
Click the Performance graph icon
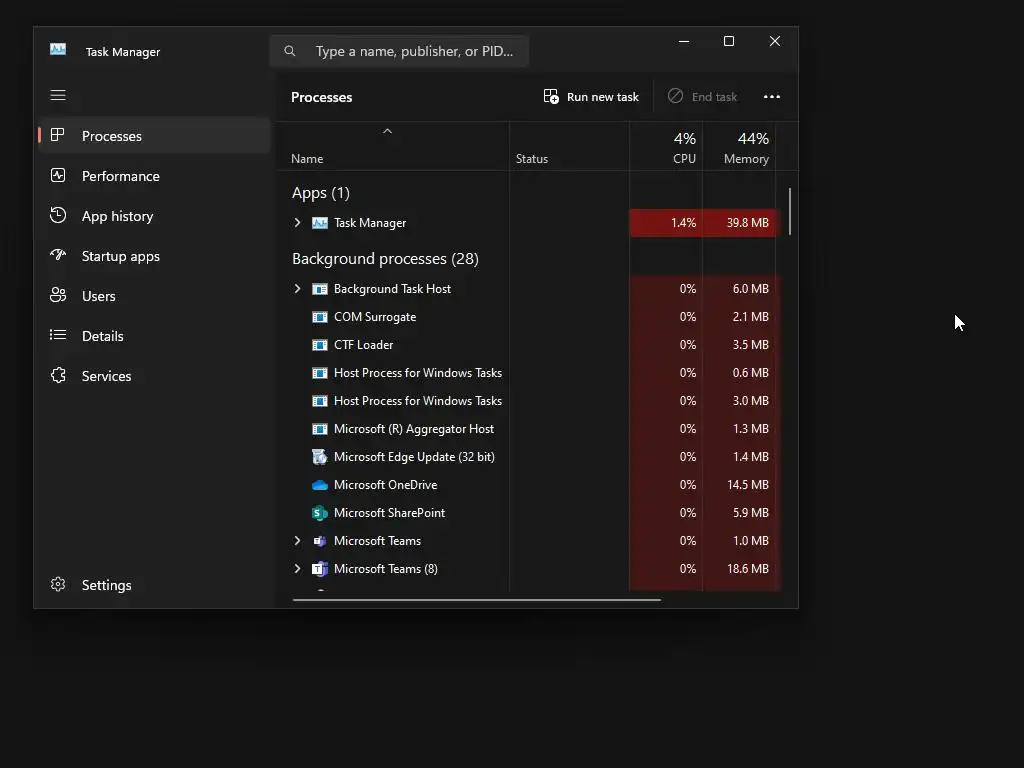[57, 176]
